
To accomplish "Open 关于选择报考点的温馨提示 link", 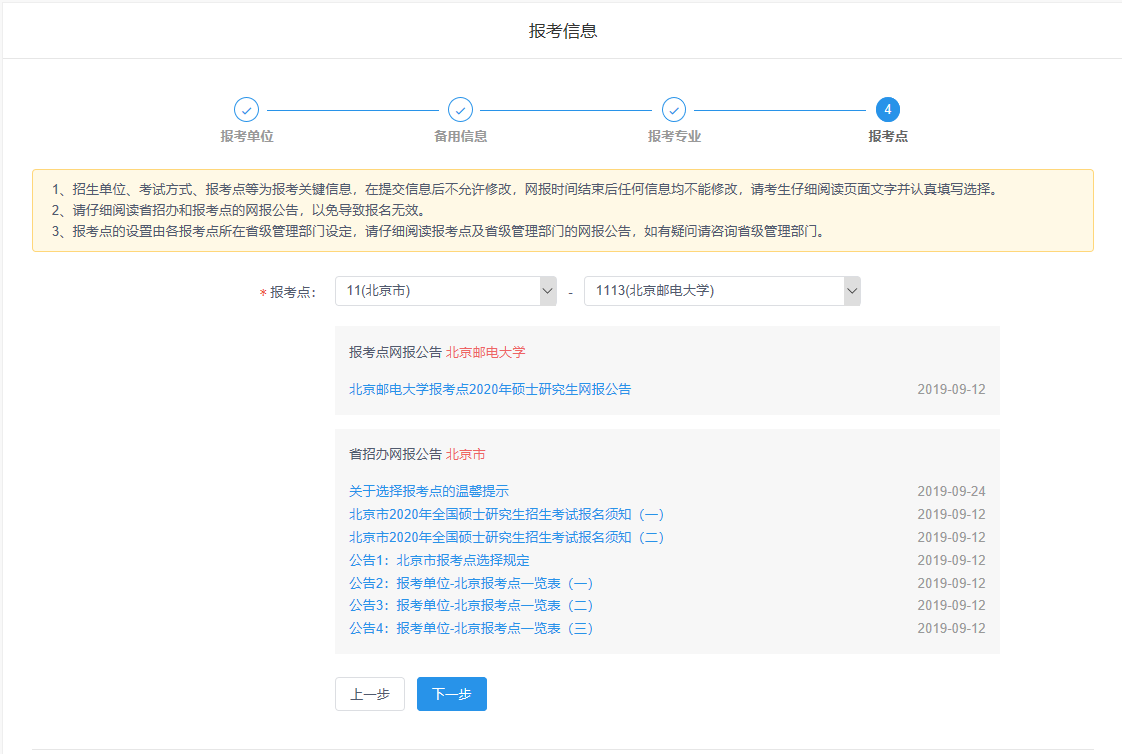I will (x=428, y=491).
